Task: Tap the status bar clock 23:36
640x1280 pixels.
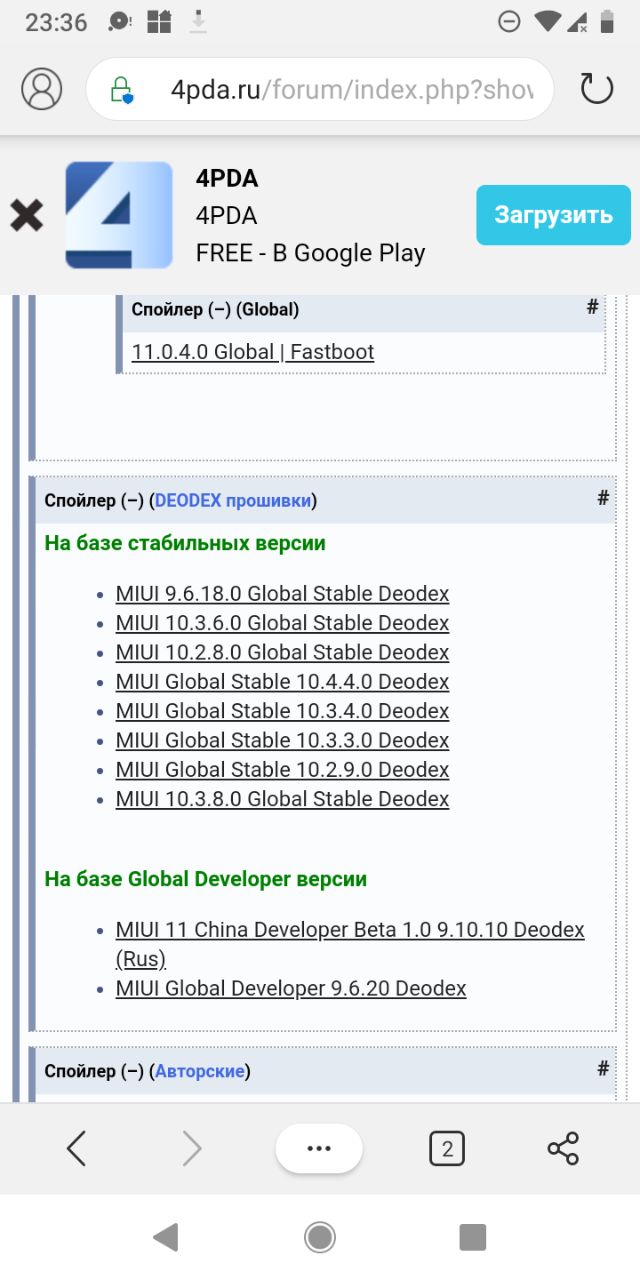Action: [x=56, y=22]
